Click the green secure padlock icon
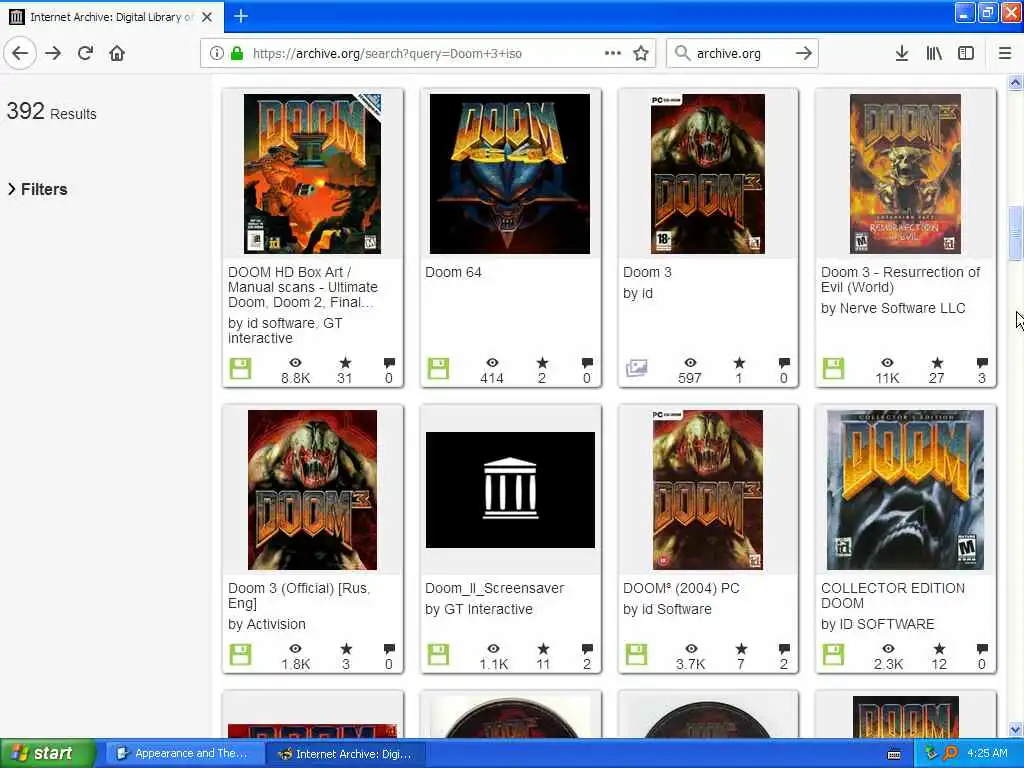Screen dimensions: 1024x768 tap(236, 54)
